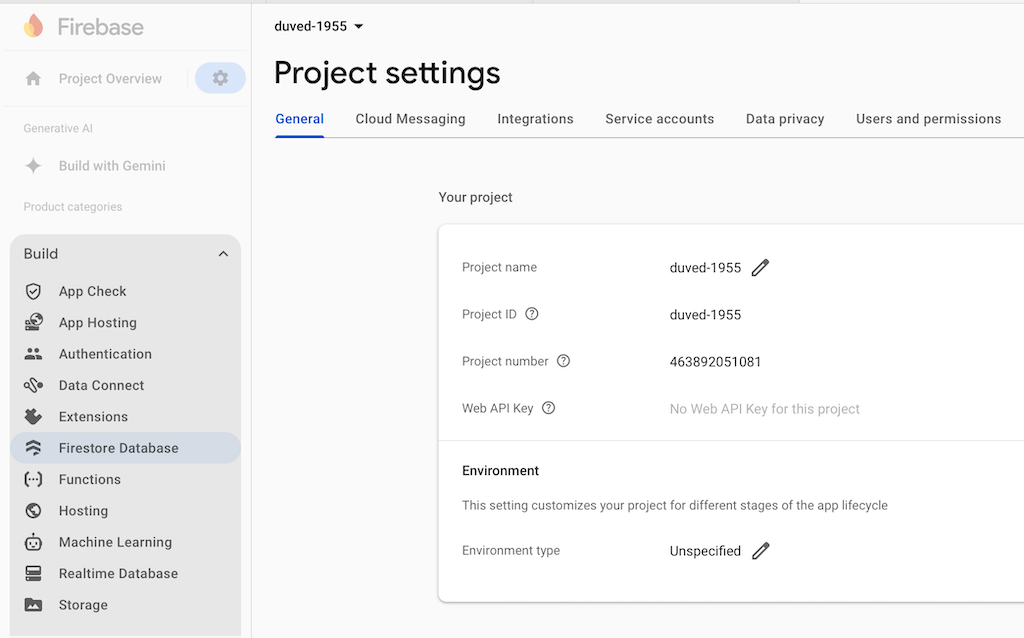Click the Firebase wordmark text
This screenshot has width=1024, height=638.
pyautogui.click(x=101, y=27)
